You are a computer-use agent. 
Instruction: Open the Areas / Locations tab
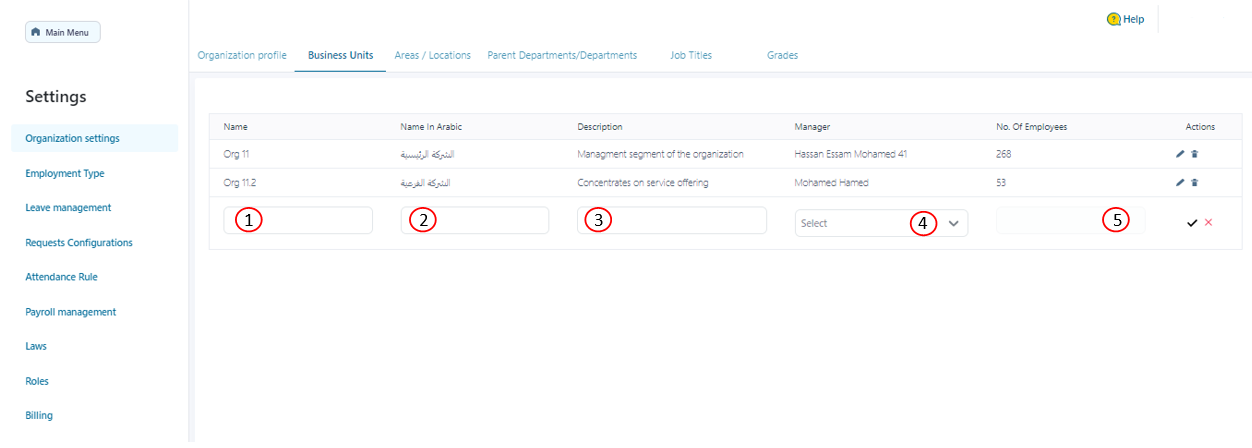[x=432, y=55]
